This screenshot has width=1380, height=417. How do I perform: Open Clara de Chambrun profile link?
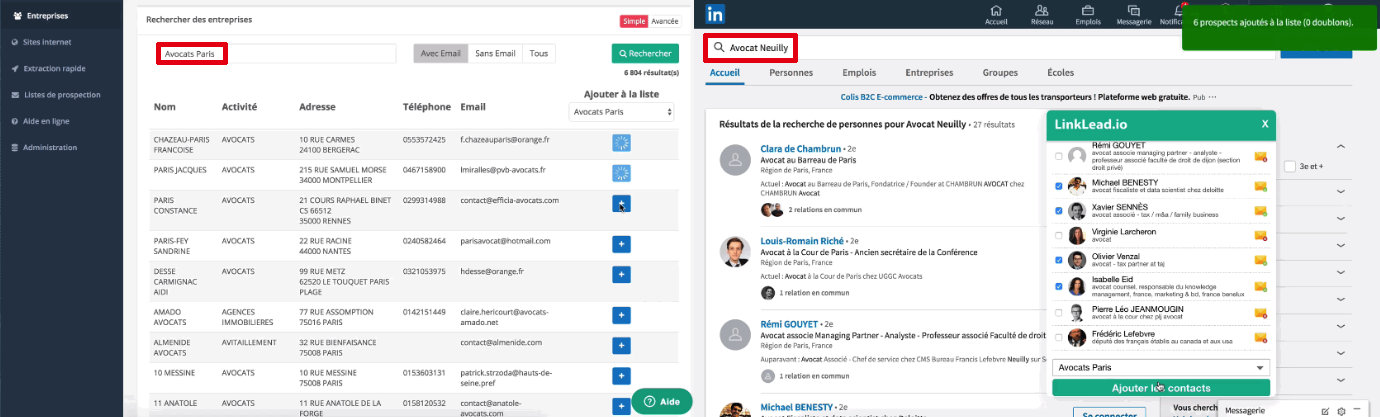pyautogui.click(x=802, y=149)
